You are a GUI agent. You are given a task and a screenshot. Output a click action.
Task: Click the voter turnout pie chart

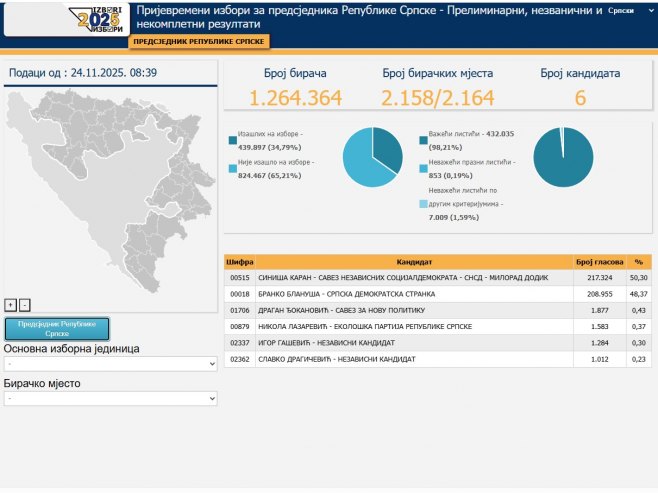[372, 158]
